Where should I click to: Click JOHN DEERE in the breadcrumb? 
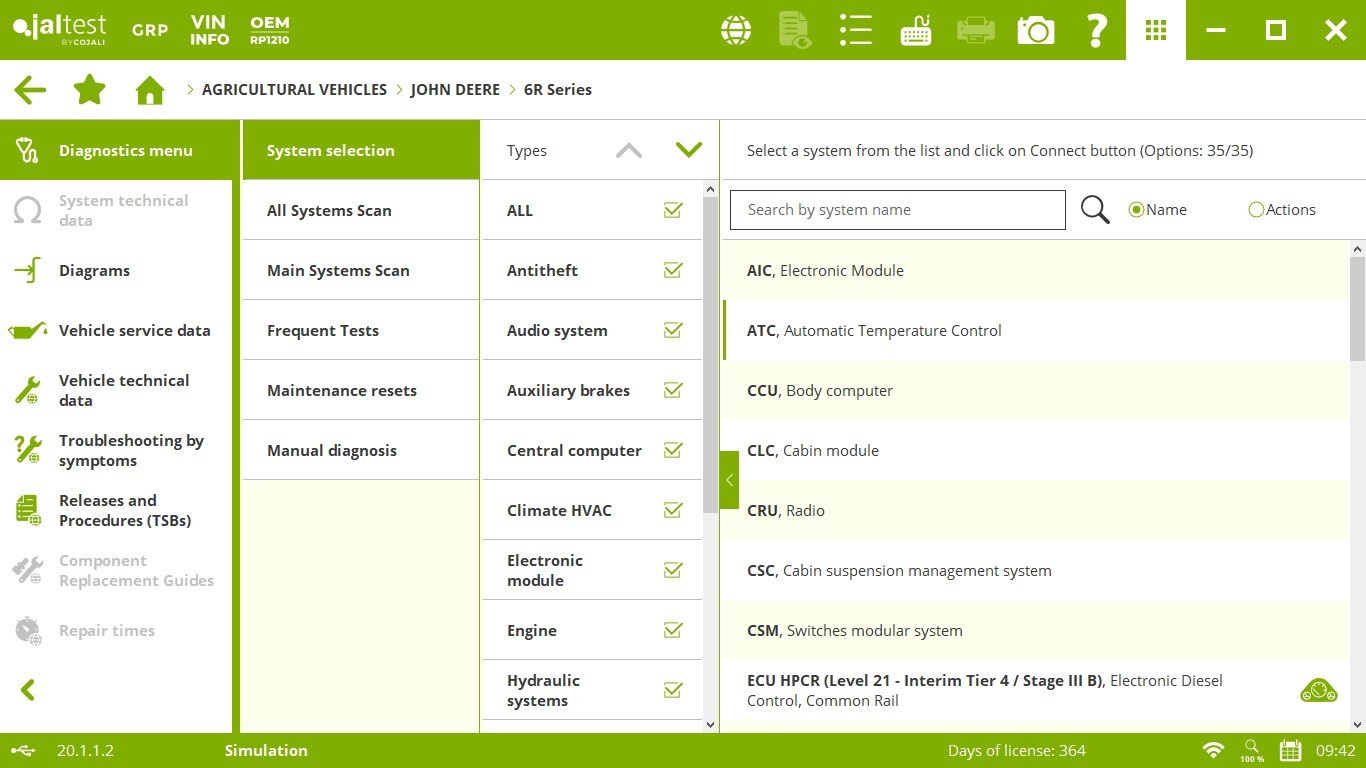(455, 90)
